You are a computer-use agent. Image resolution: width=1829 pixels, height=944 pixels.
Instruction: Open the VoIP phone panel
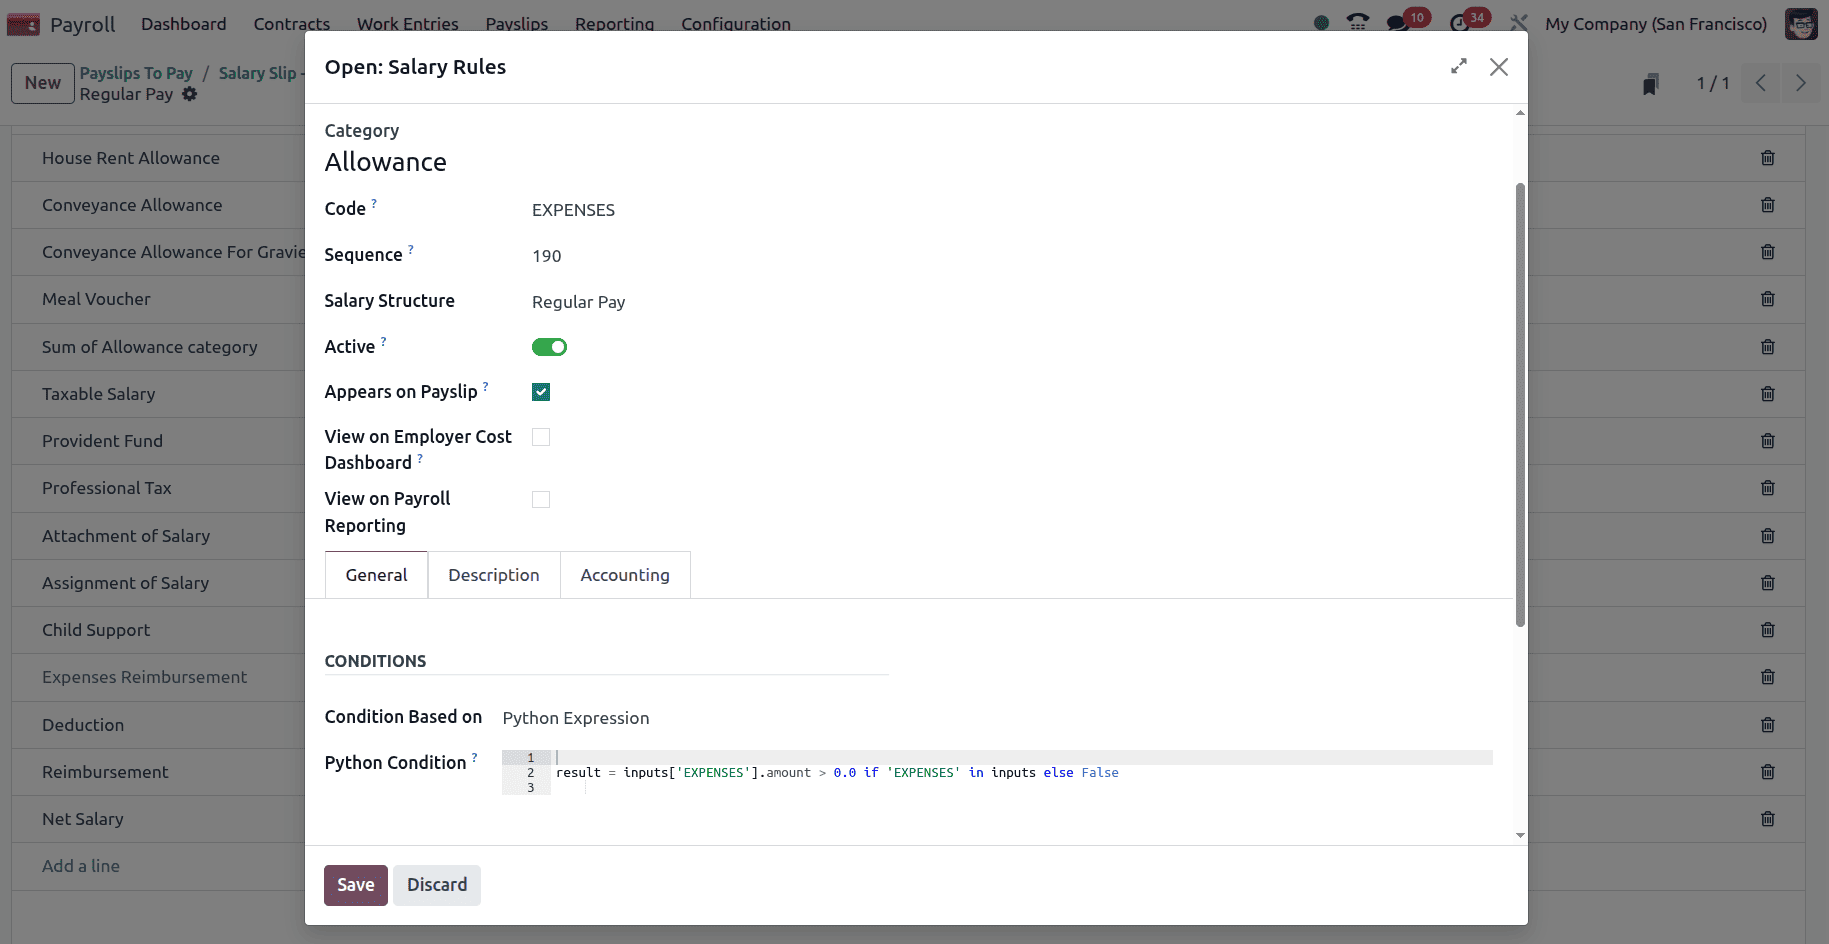click(1357, 20)
